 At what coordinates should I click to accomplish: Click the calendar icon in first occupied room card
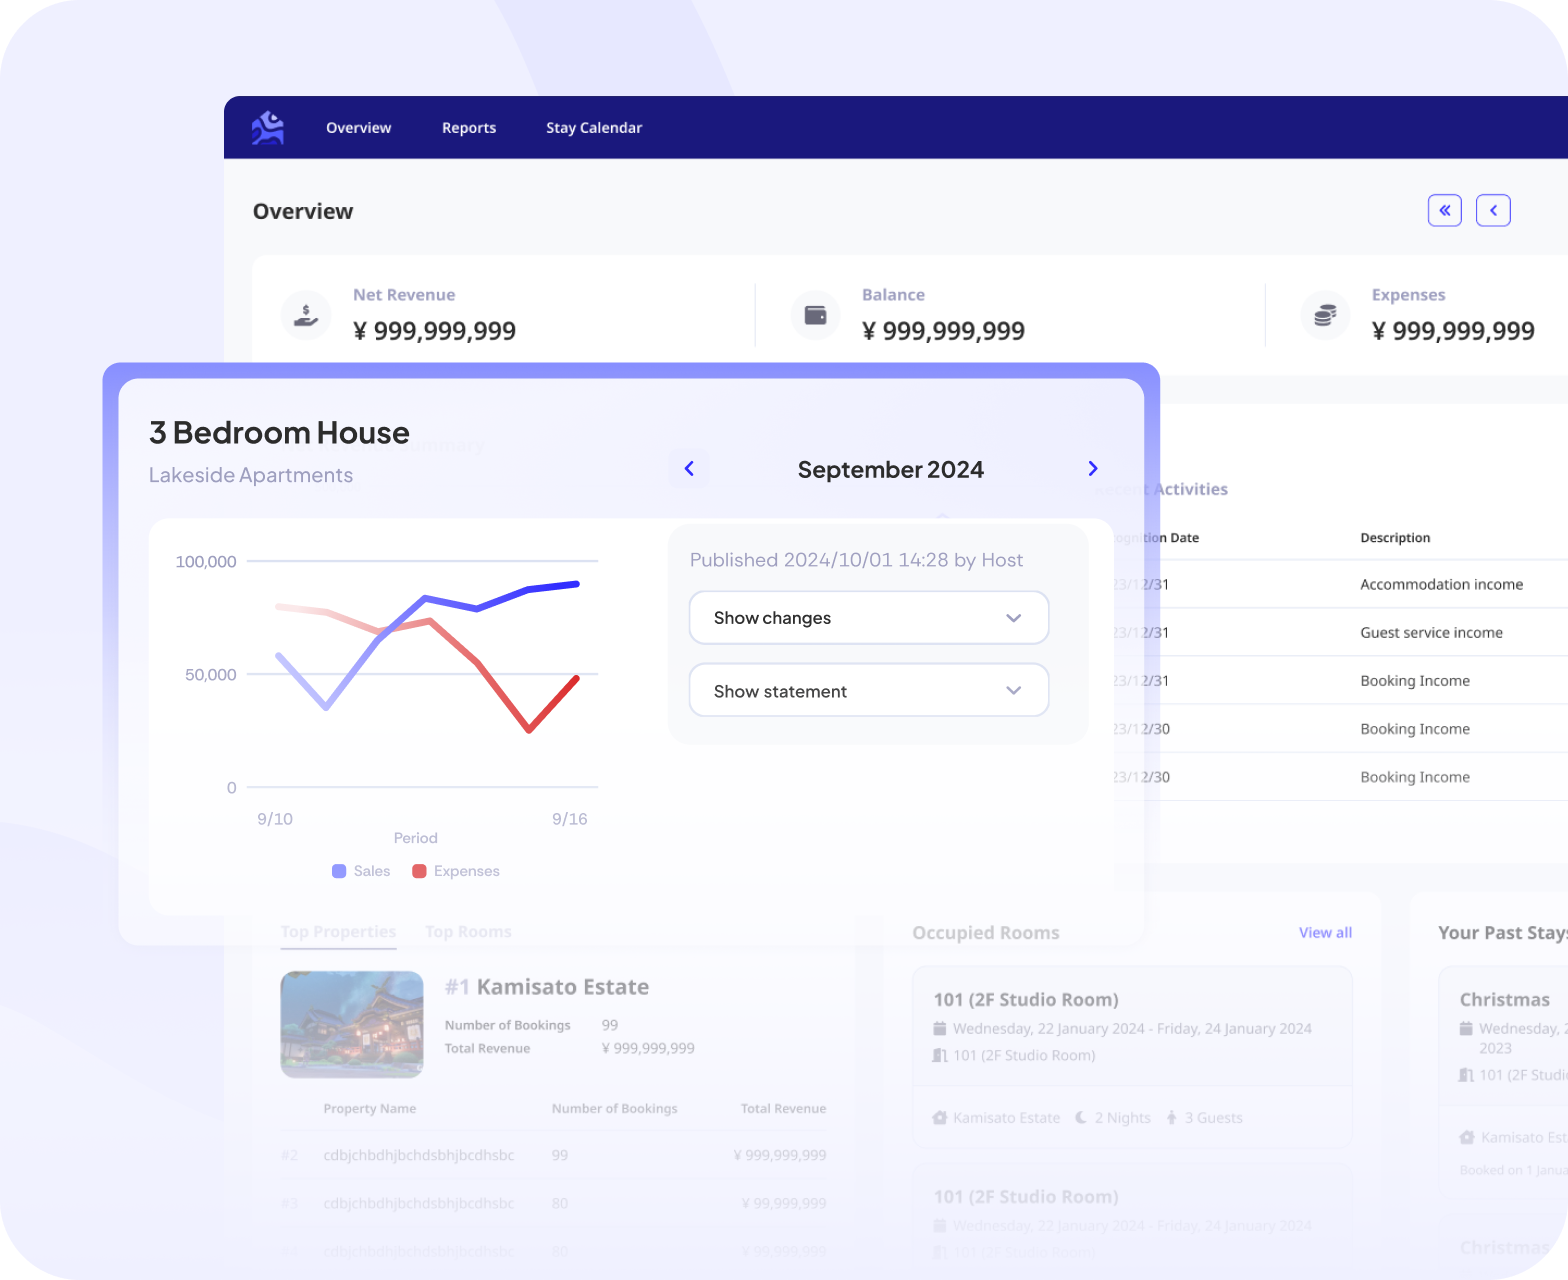point(939,1028)
